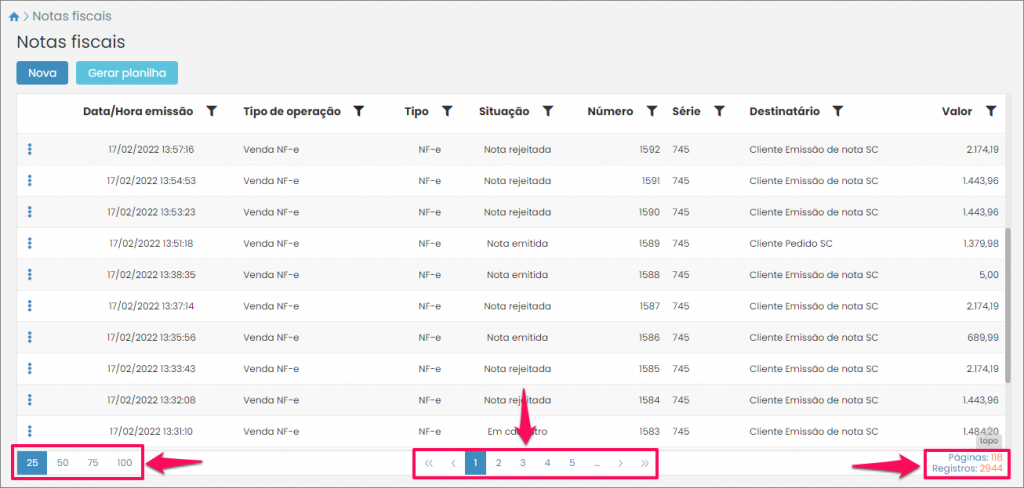Go to page 3
1024x488 pixels.
522,463
